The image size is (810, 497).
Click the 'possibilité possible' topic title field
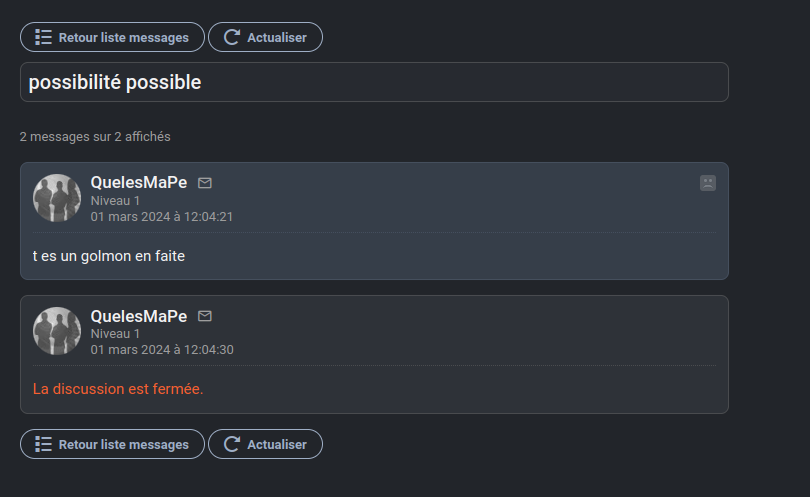tap(374, 82)
